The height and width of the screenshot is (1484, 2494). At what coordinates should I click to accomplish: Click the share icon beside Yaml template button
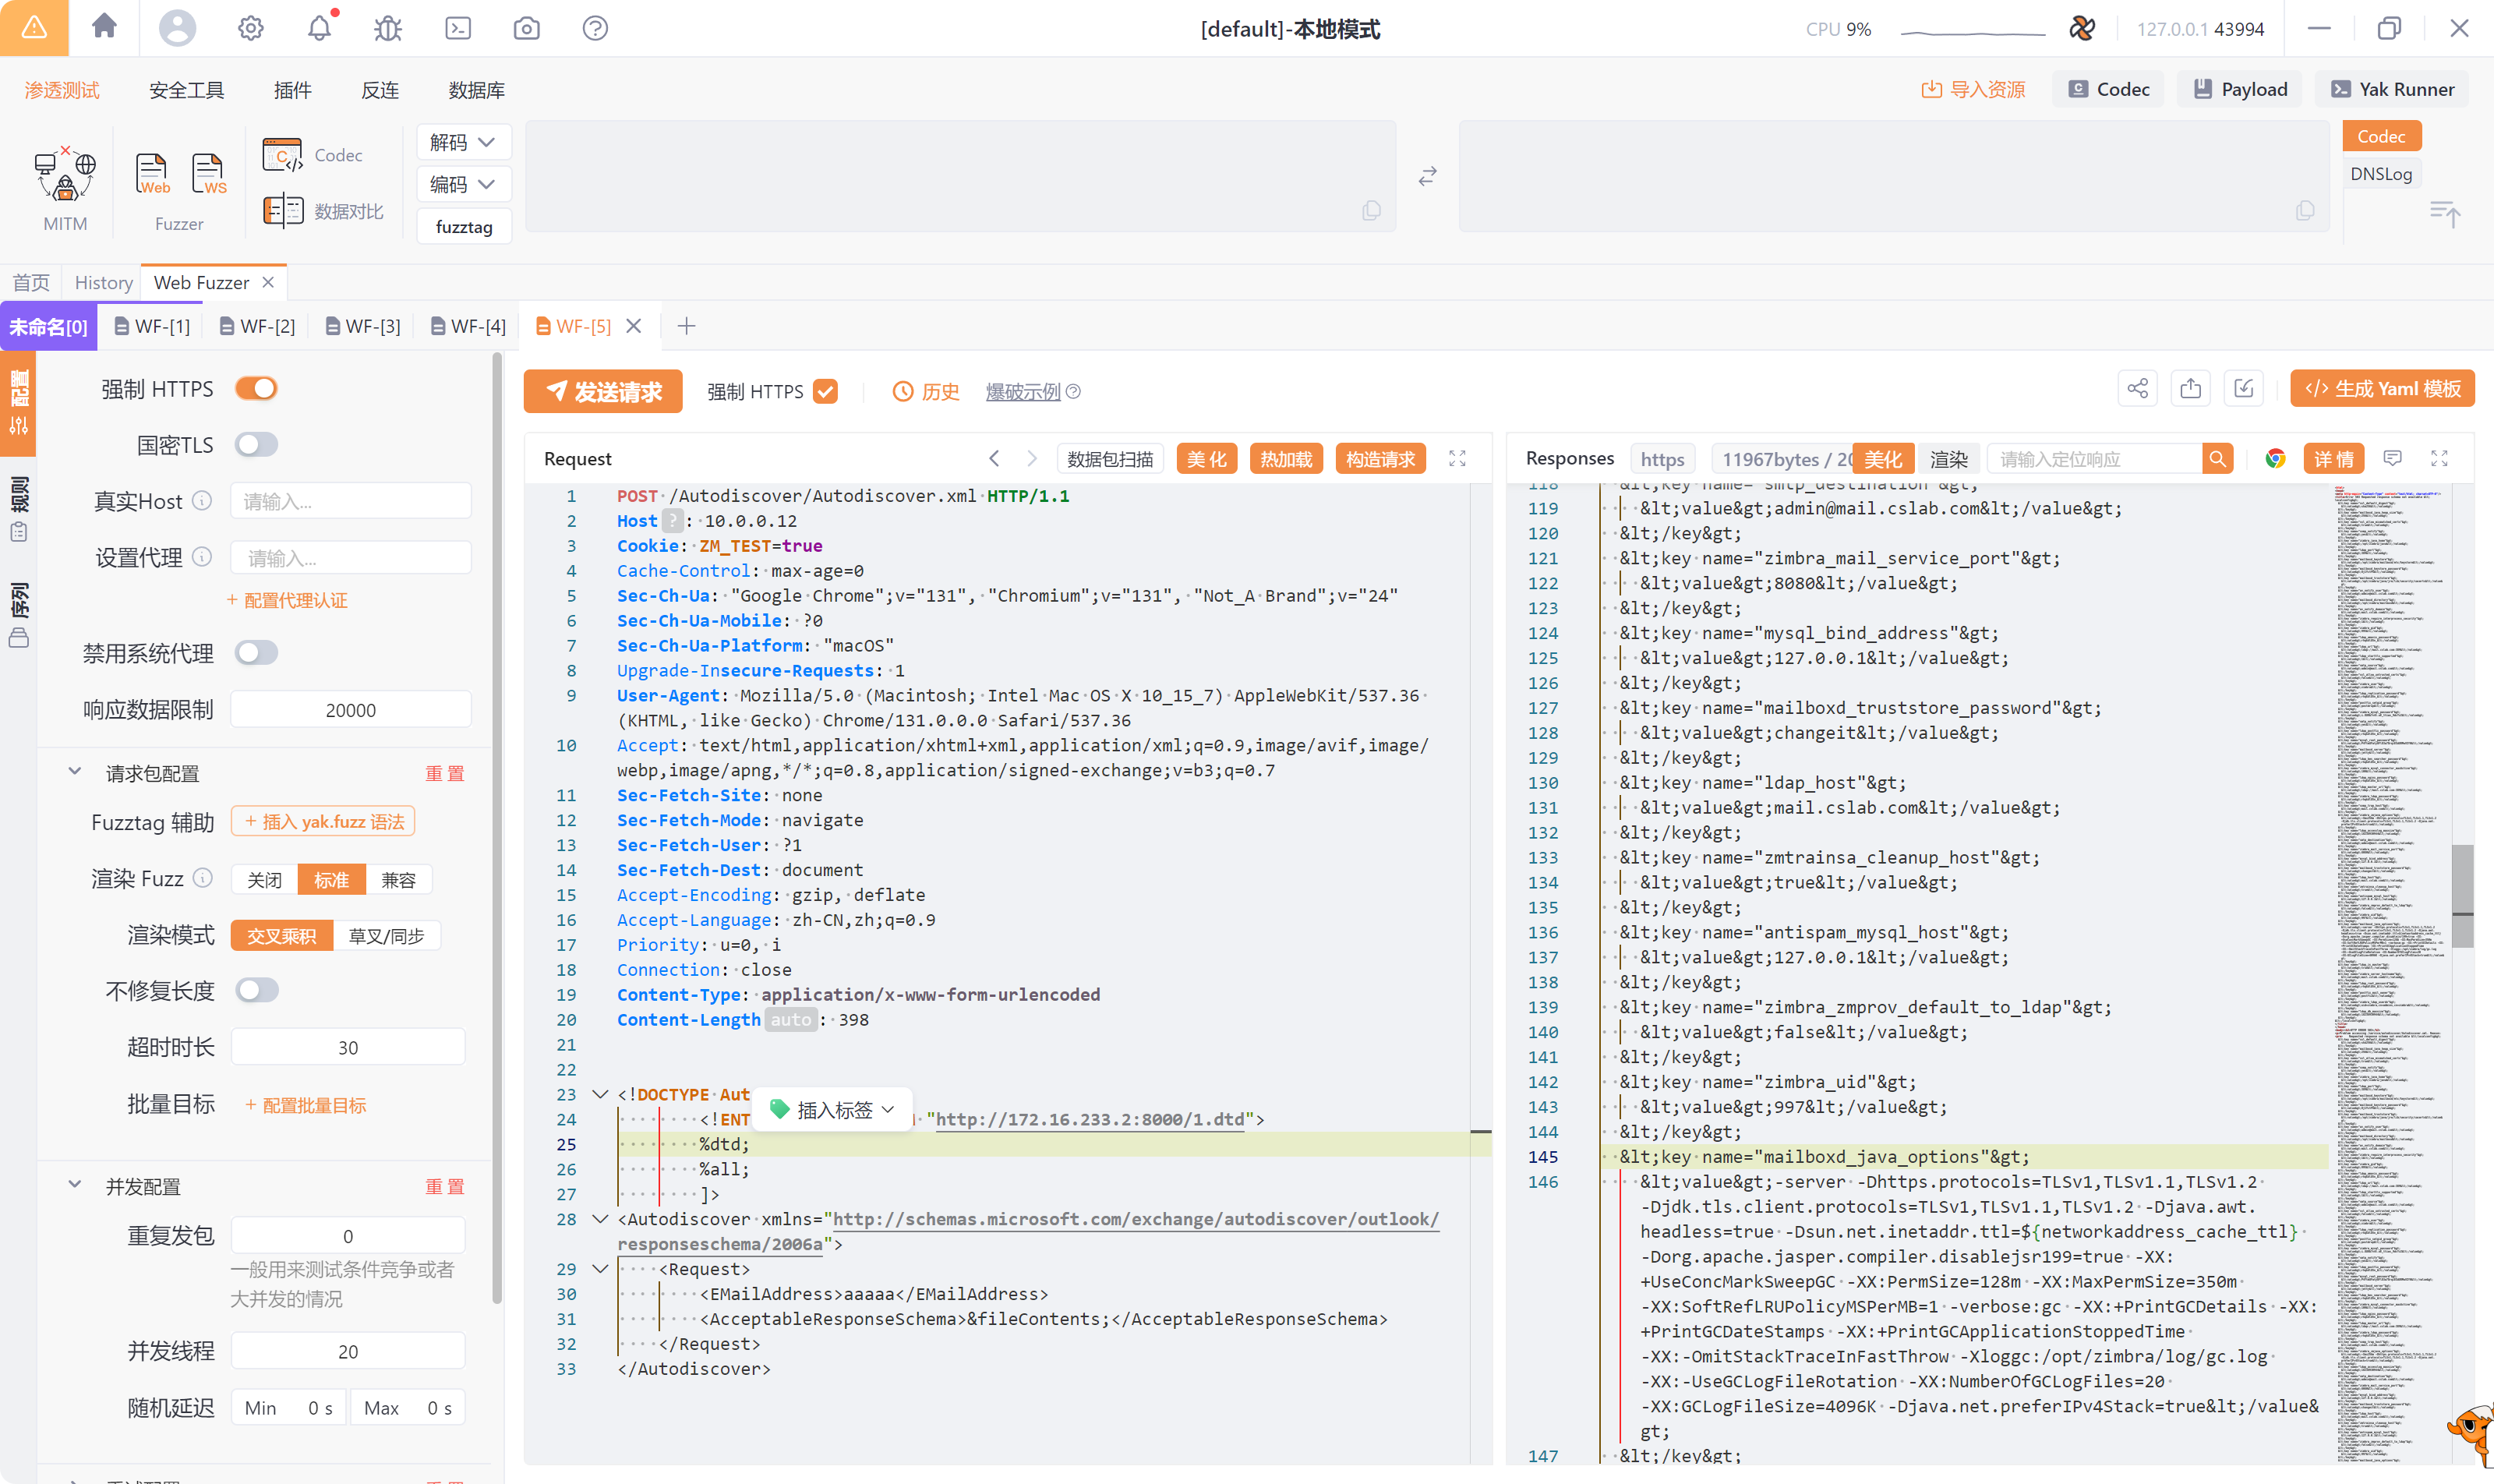coord(2137,389)
